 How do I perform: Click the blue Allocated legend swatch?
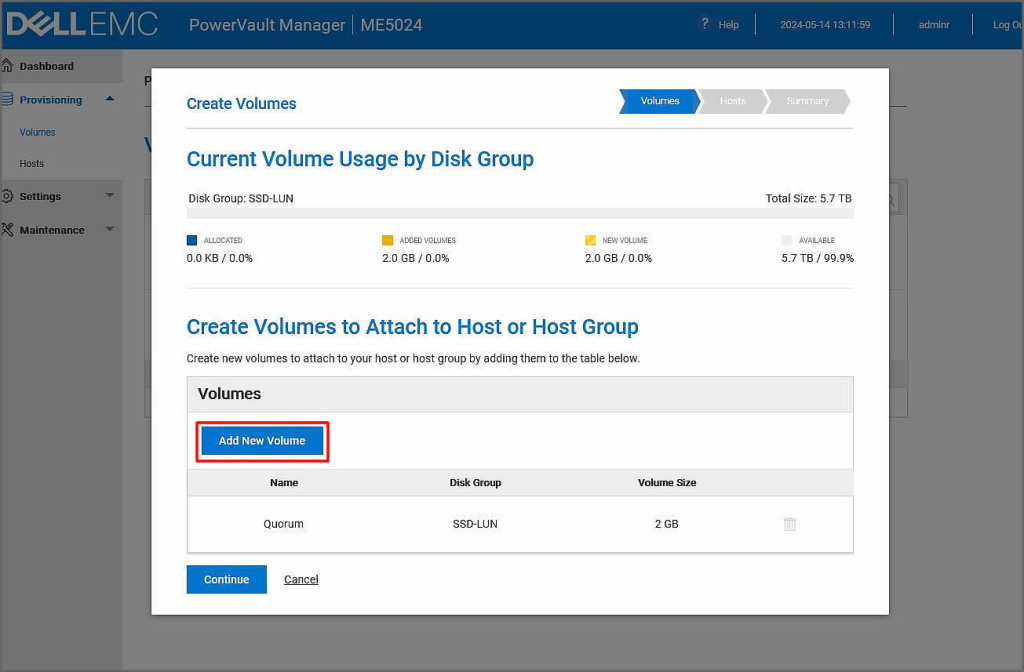(192, 241)
